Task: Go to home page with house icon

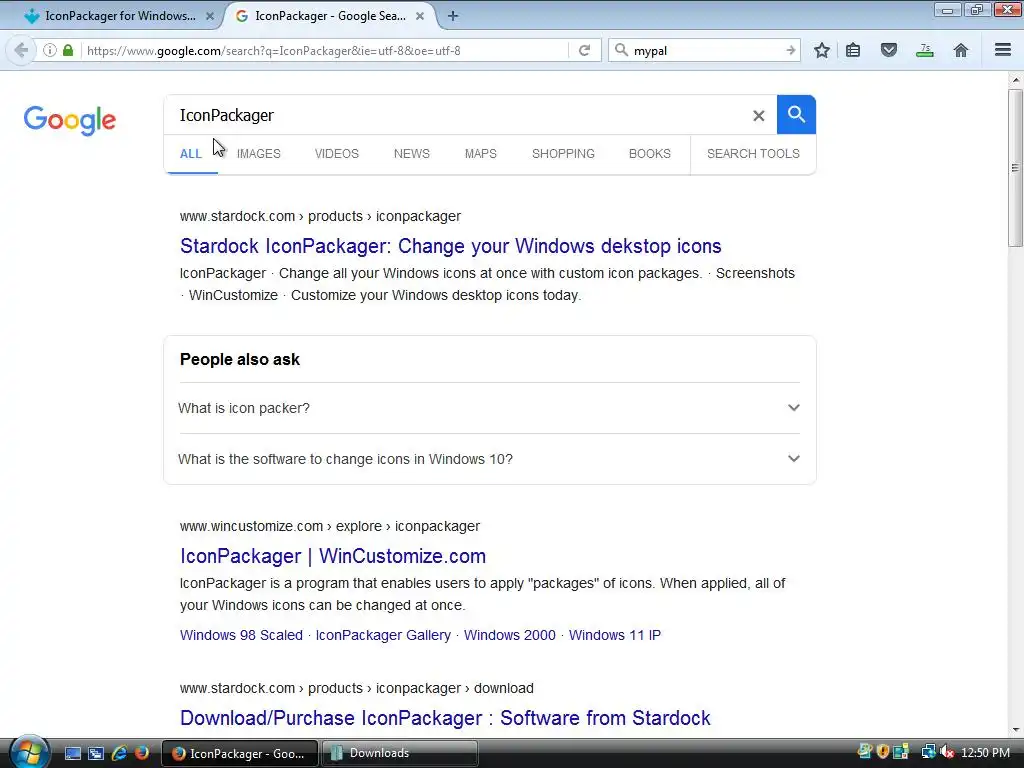Action: [961, 50]
